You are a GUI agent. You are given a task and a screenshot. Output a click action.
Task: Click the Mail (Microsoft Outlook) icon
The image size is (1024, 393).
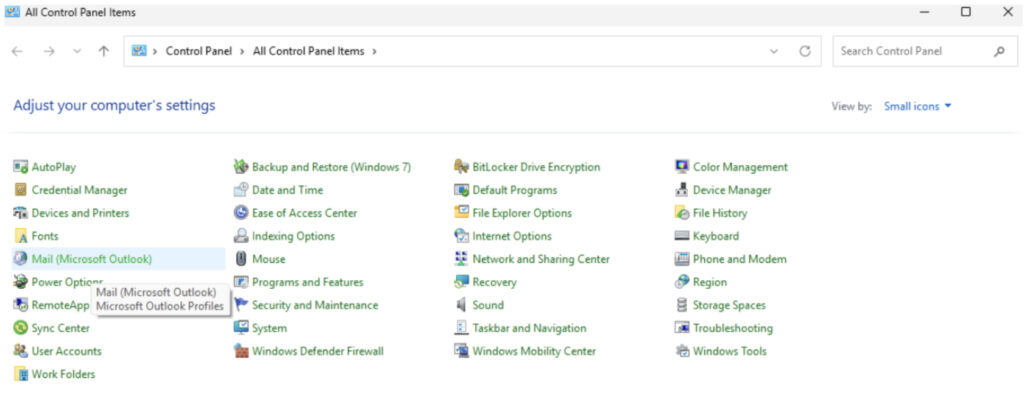[21, 259]
